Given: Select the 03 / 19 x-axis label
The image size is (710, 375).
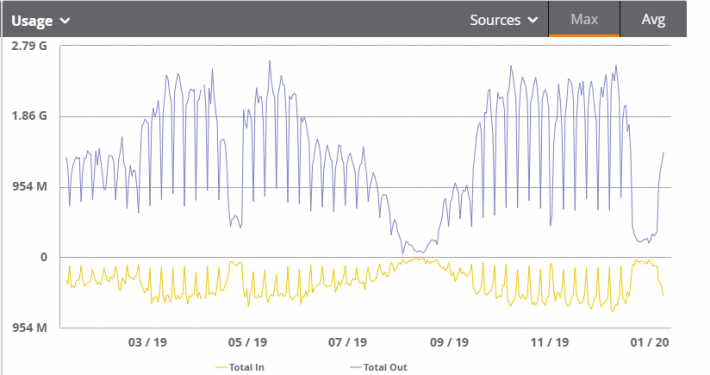Looking at the screenshot, I should (147, 342).
